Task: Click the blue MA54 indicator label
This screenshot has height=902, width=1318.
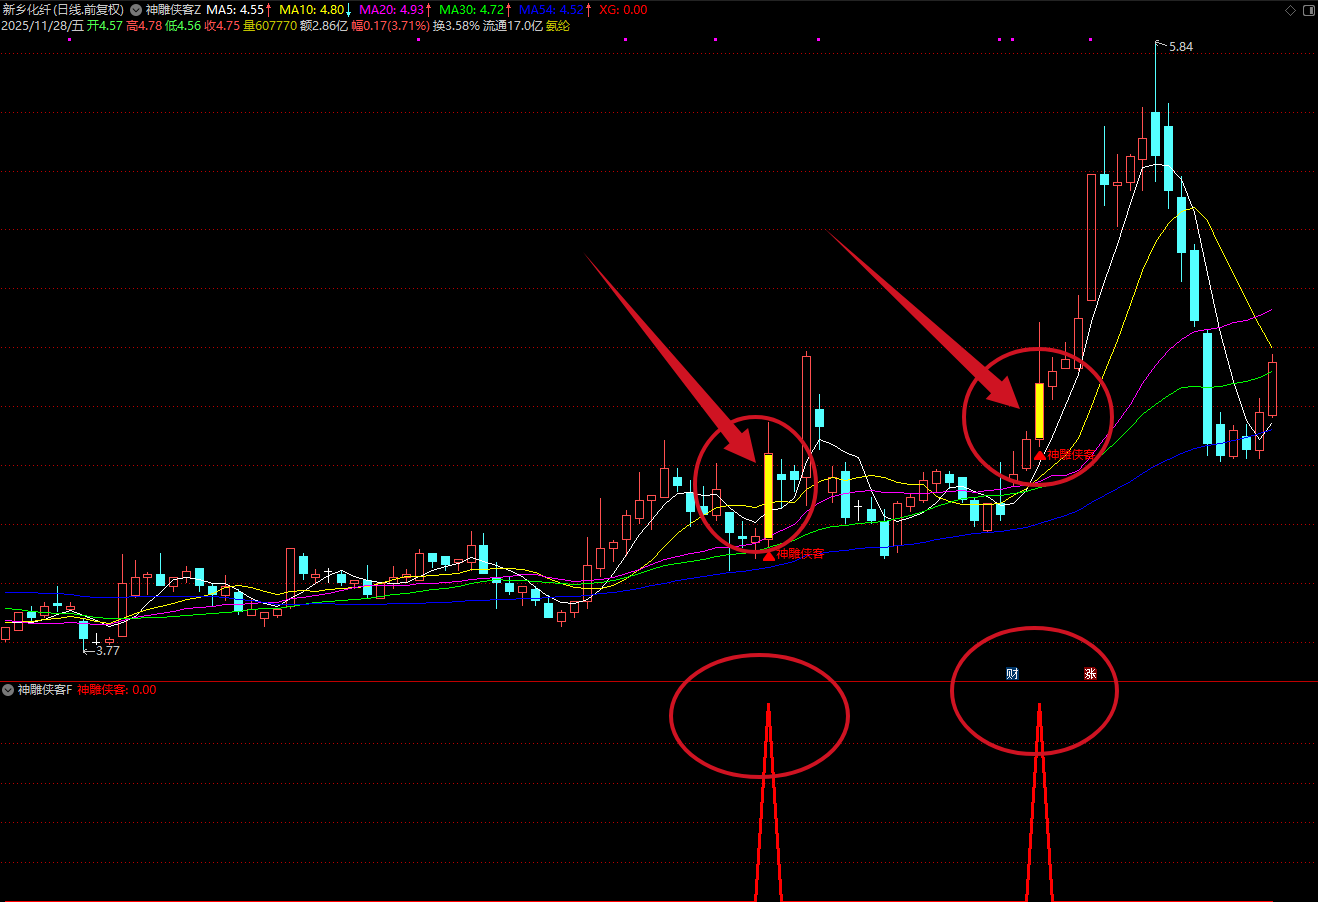Action: (553, 10)
